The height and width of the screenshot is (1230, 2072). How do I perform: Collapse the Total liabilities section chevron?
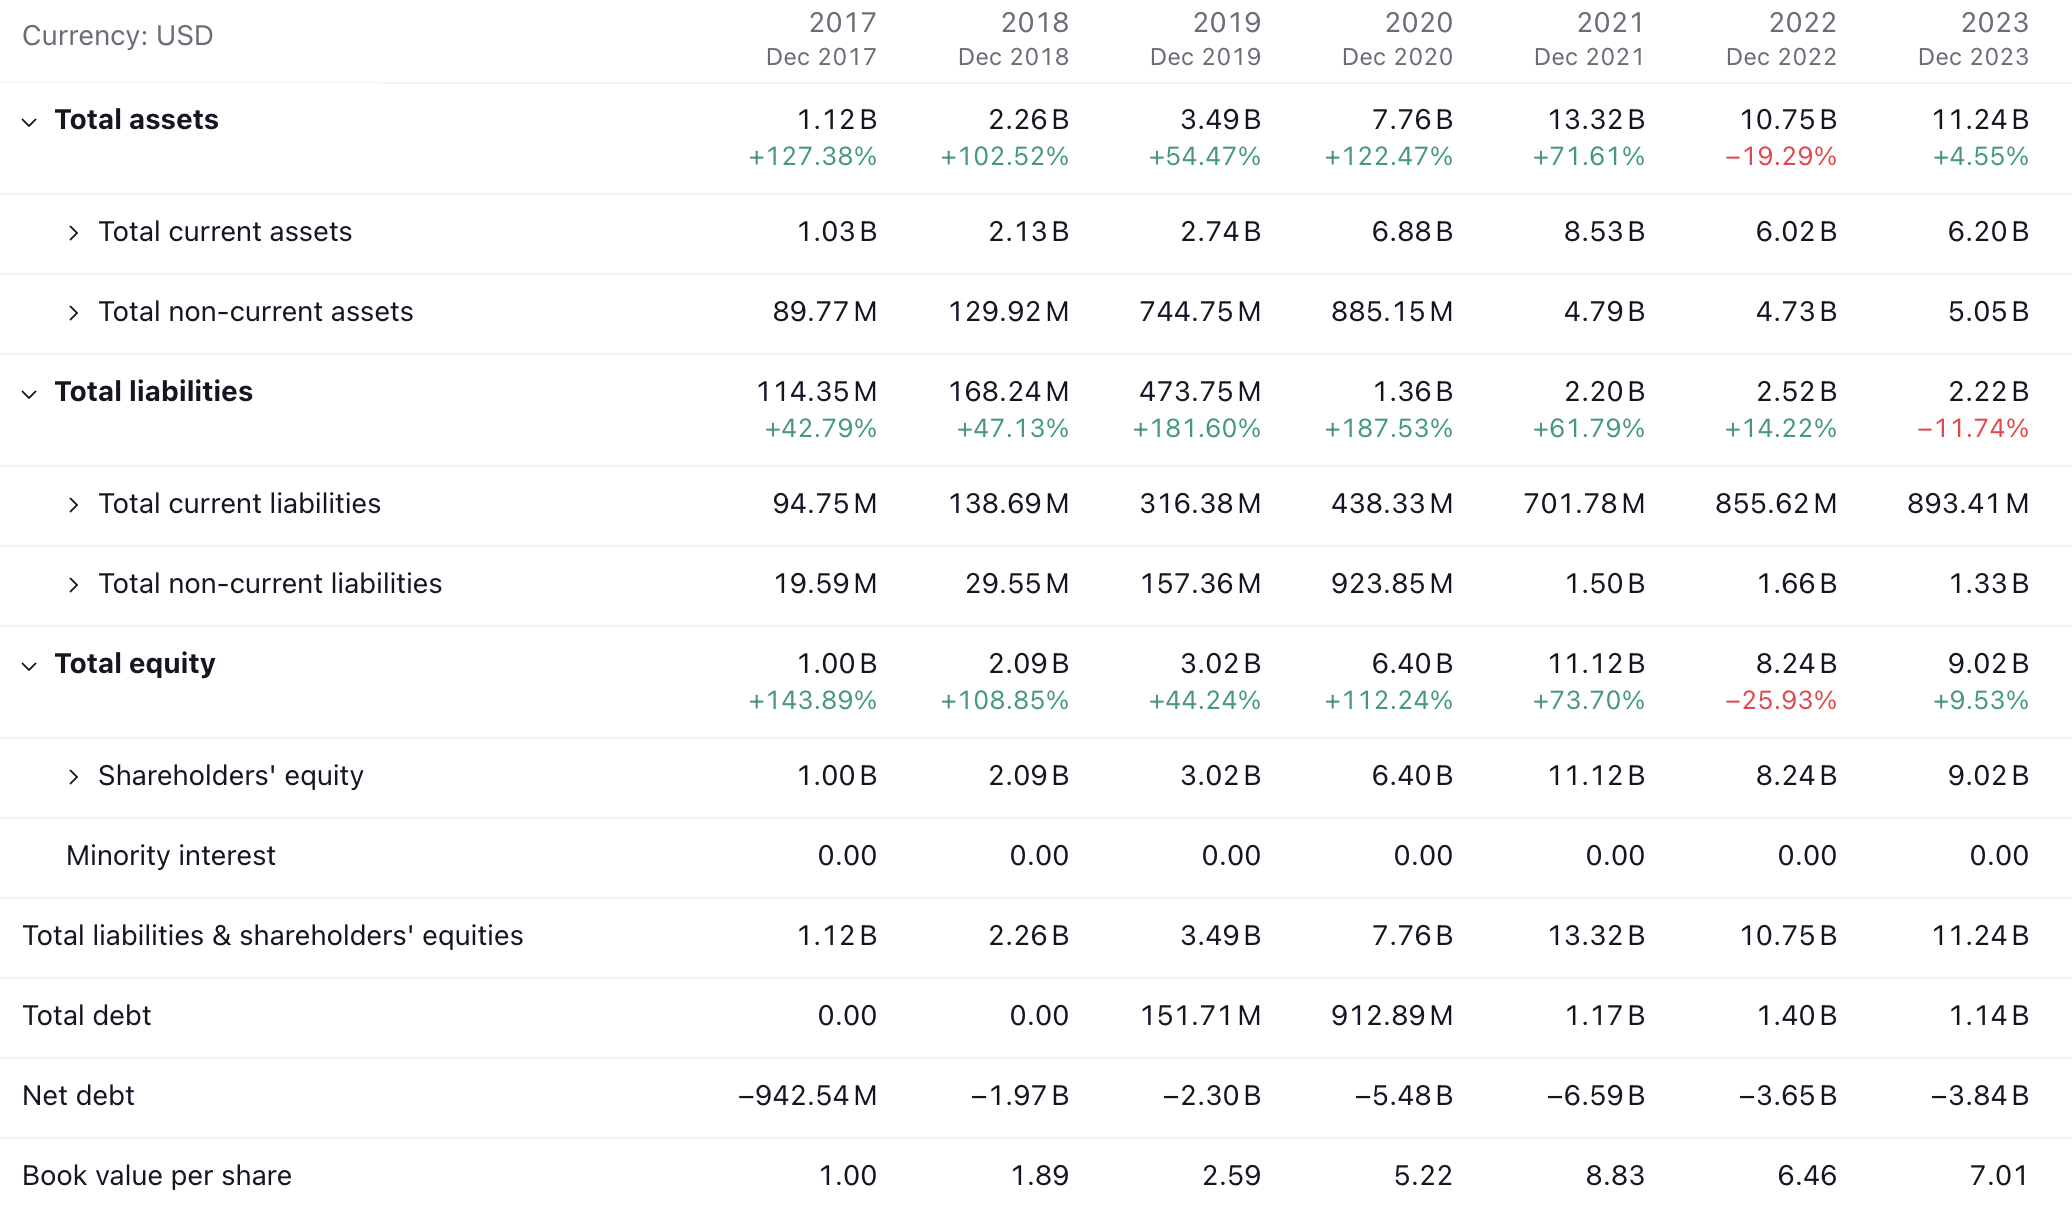[30, 394]
